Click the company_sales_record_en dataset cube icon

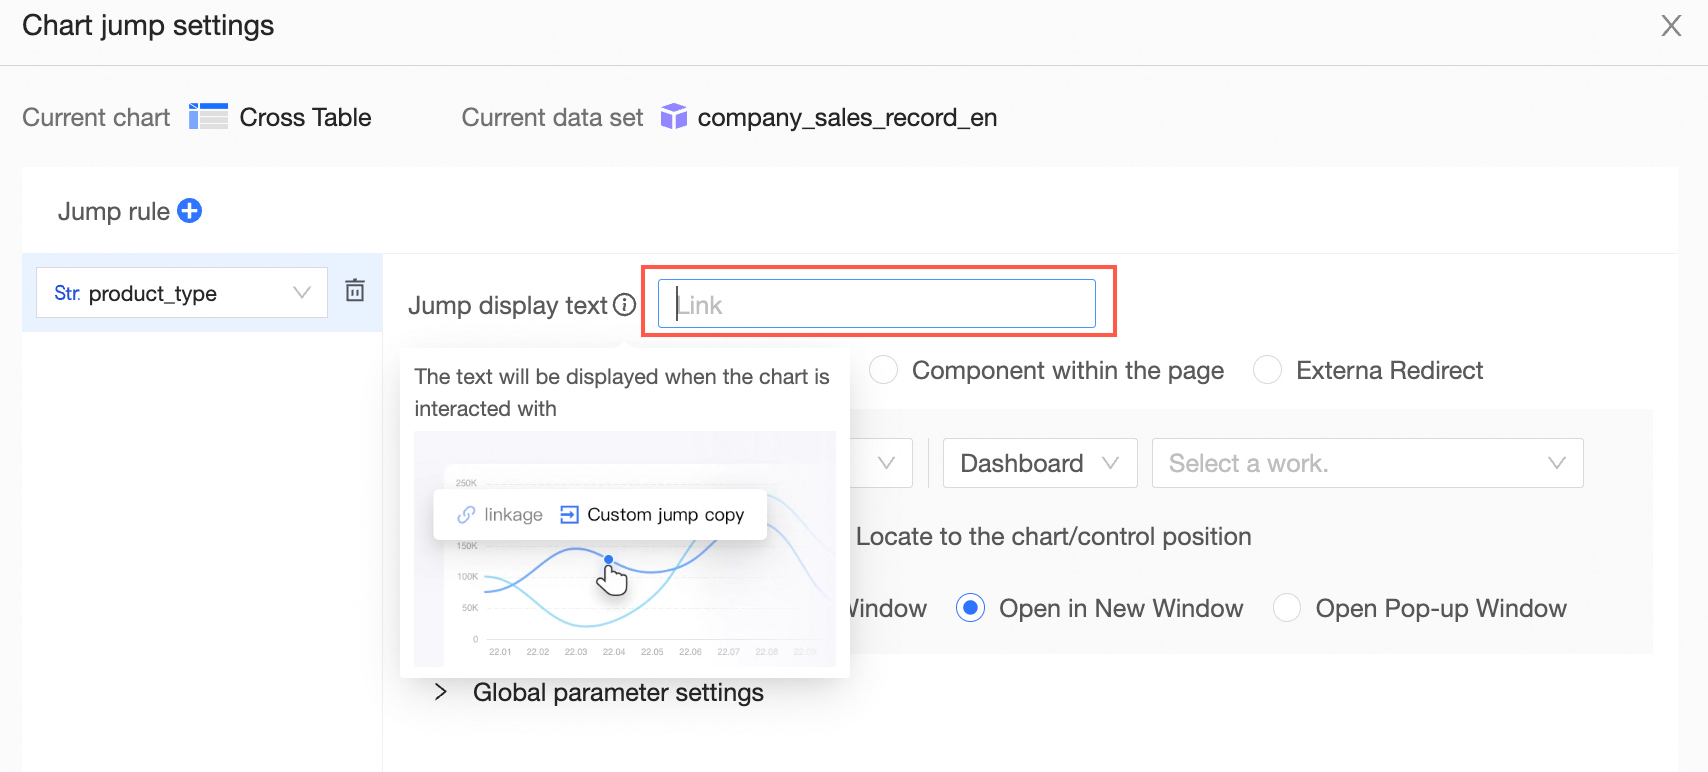coord(674,117)
